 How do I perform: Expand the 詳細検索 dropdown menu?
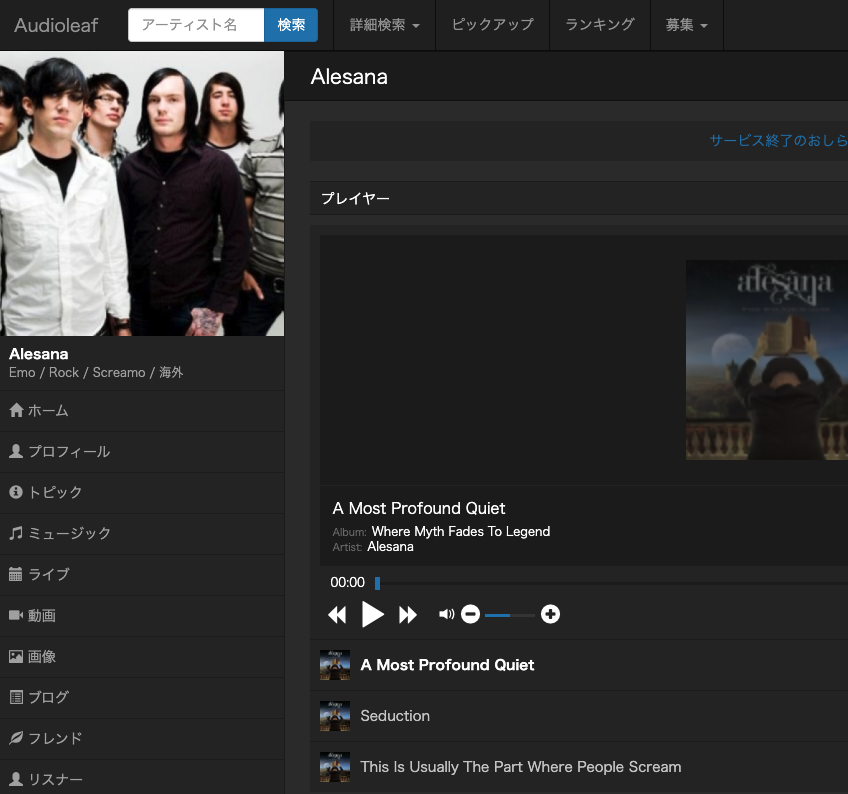click(385, 25)
